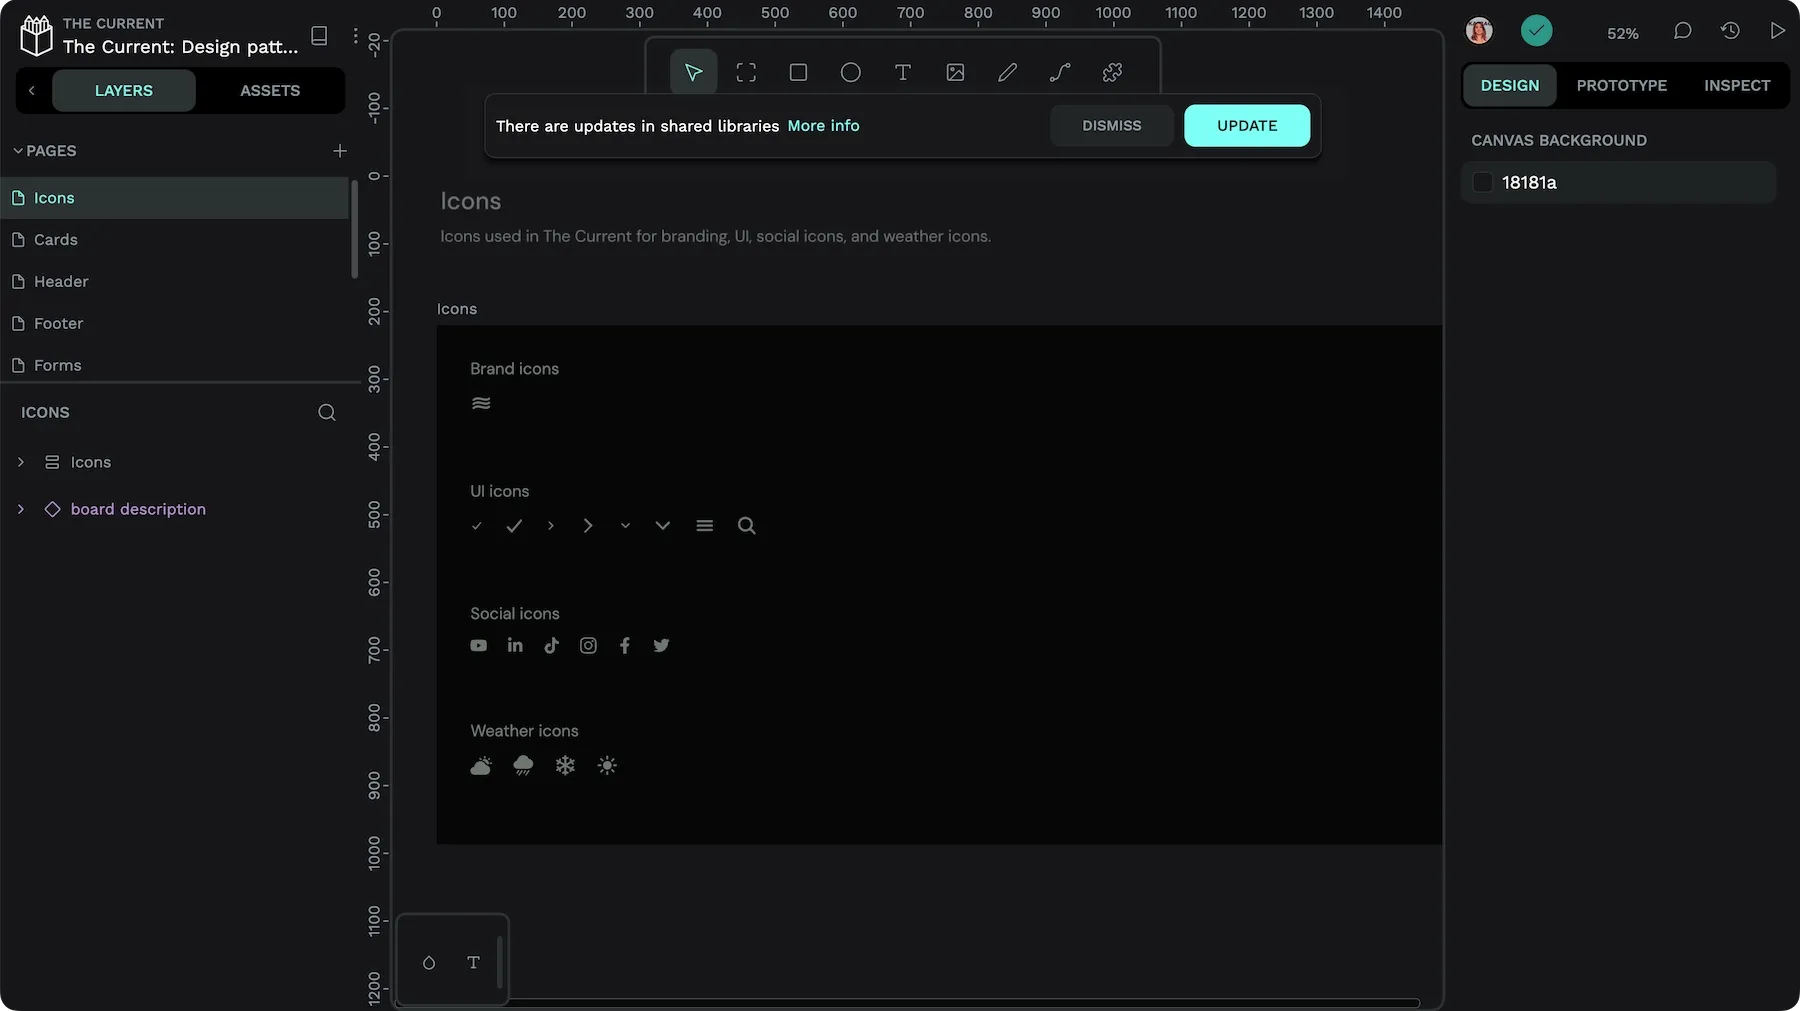Open the 52% zoom dropdown
Screen dimensions: 1800x1011
tap(1622, 33)
